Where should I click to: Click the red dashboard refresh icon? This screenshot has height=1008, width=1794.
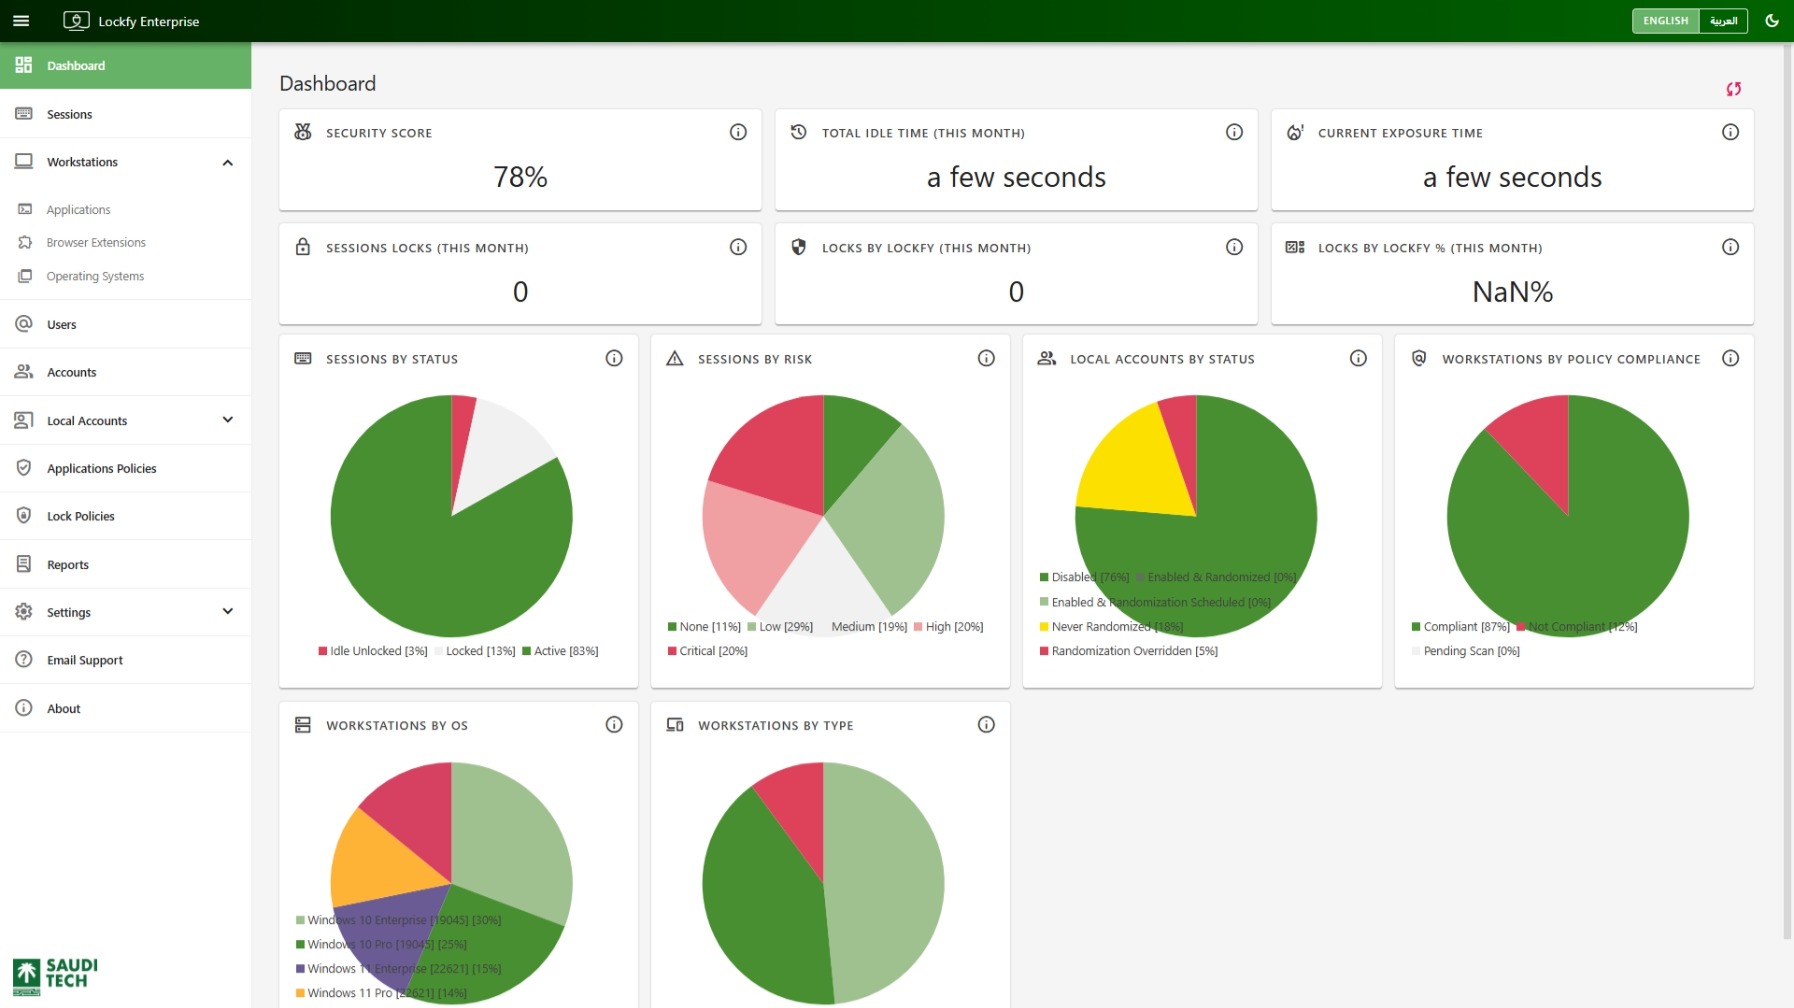pos(1733,89)
